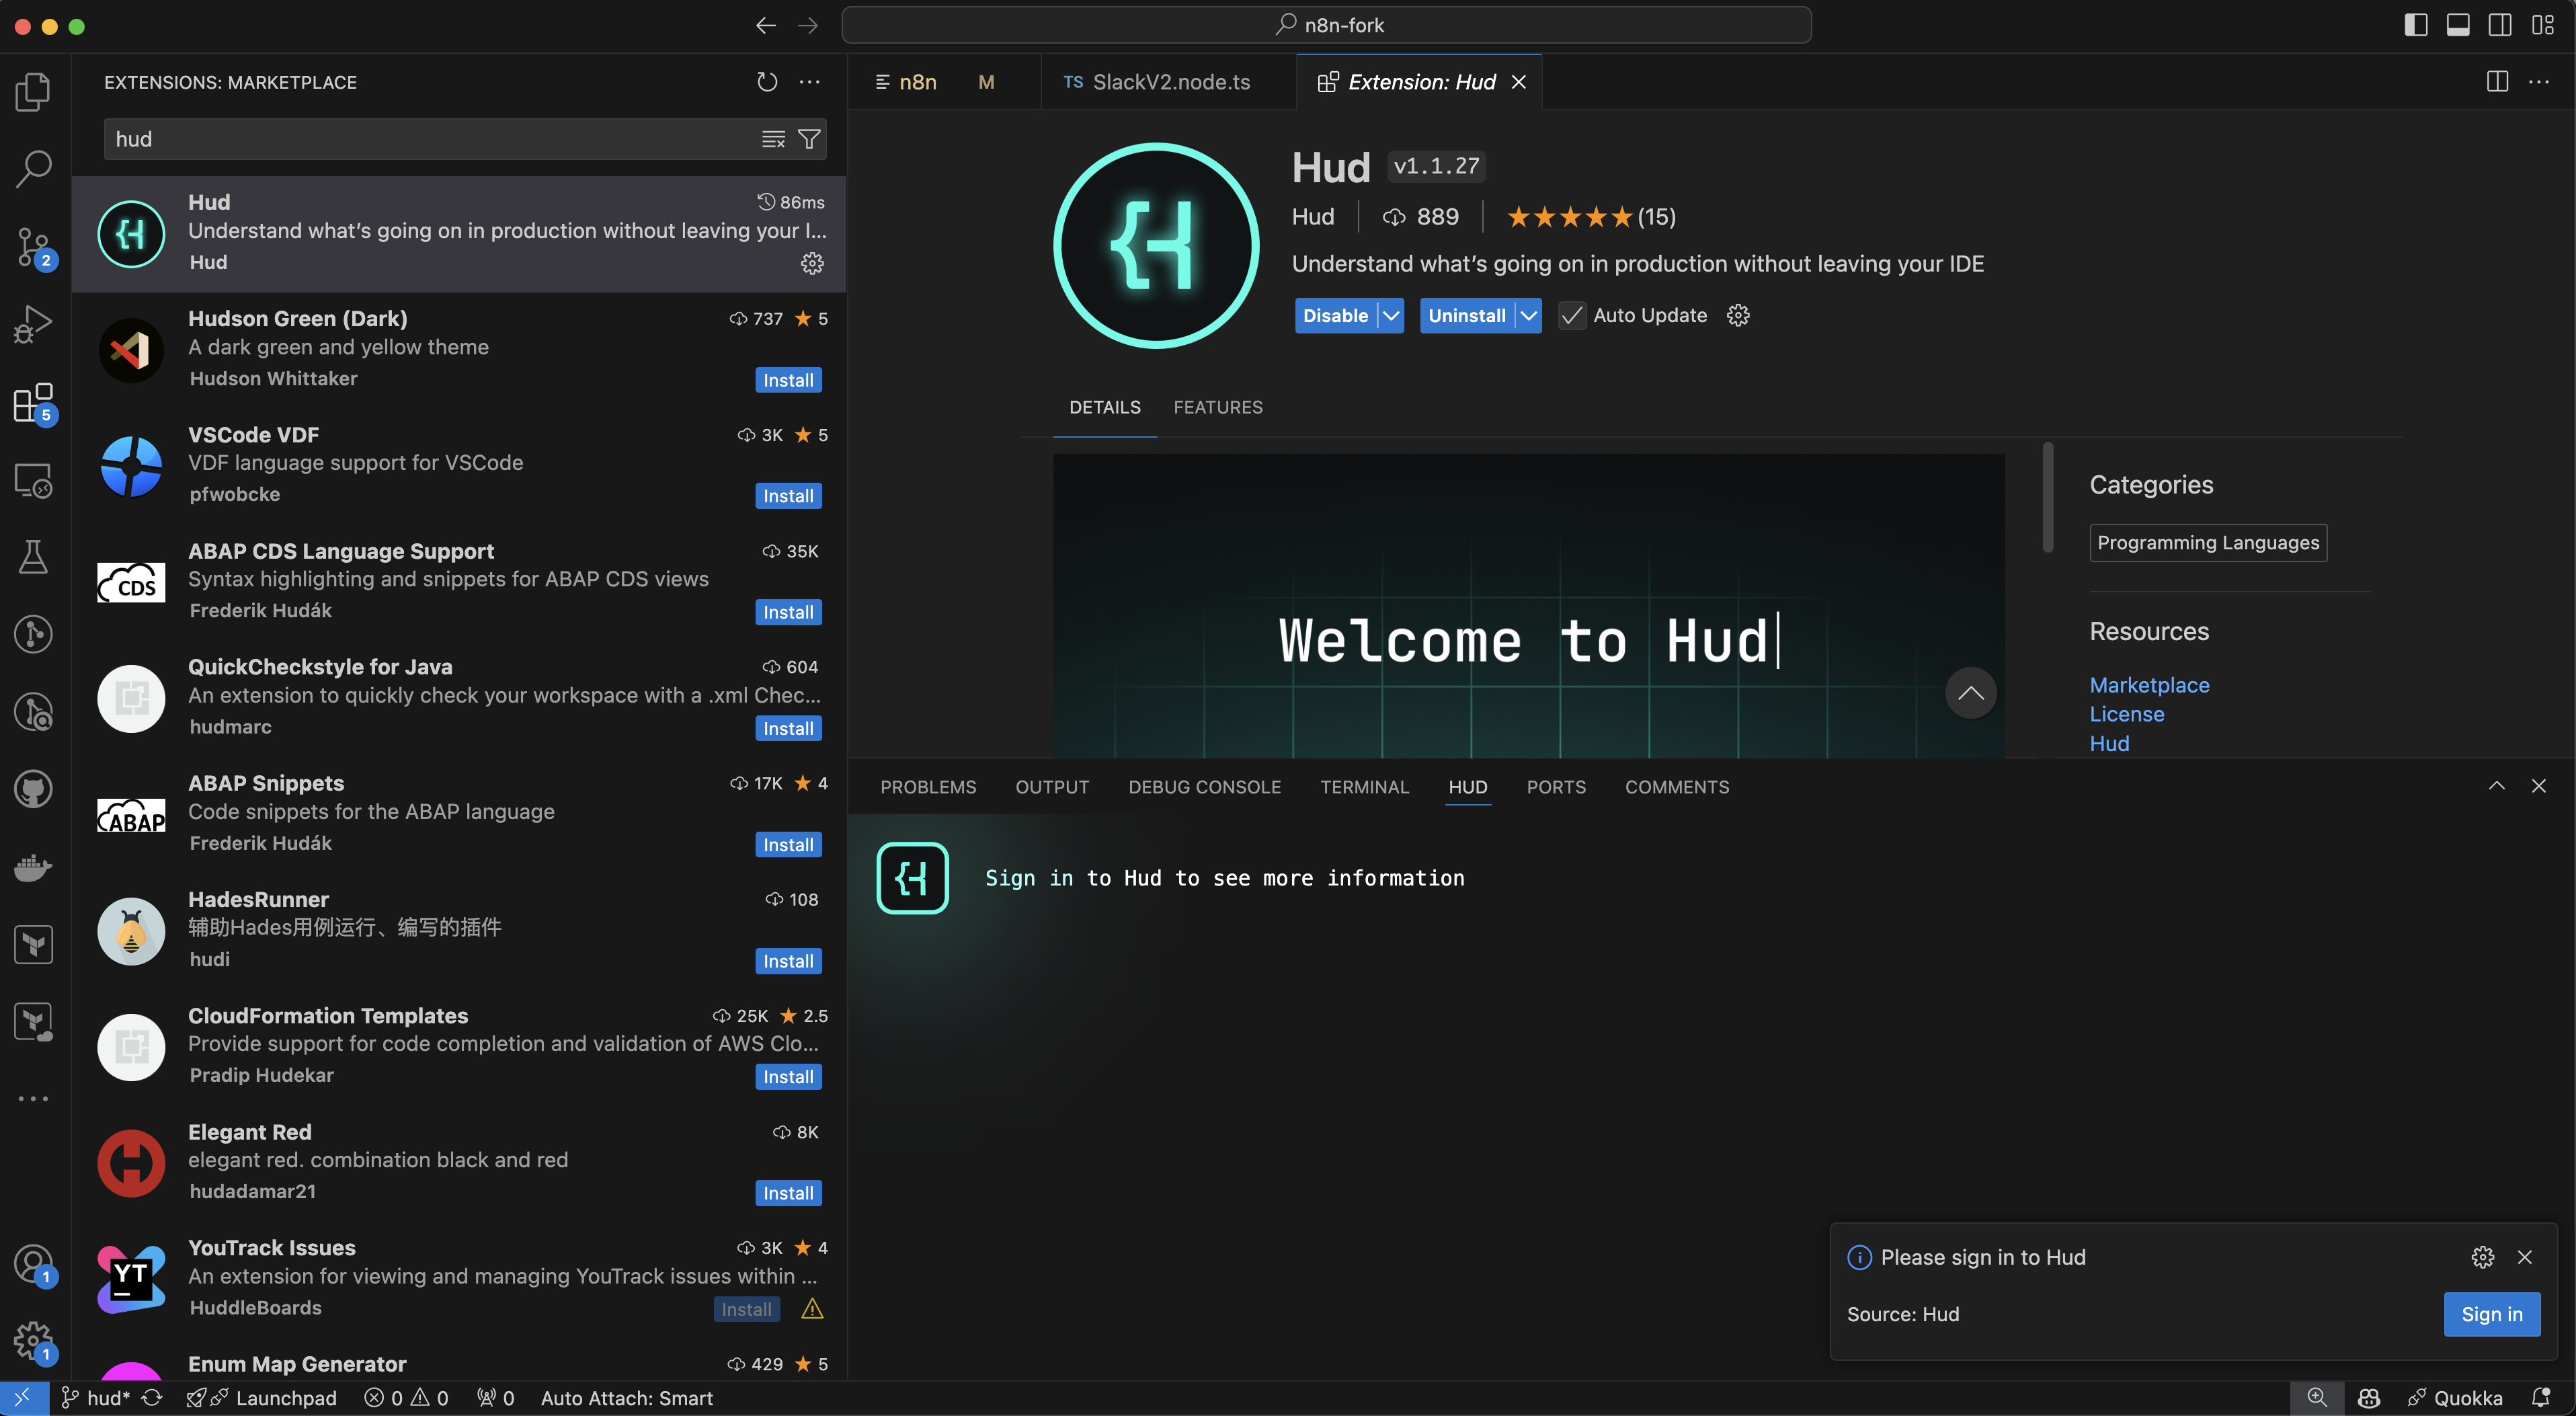Image resolution: width=2576 pixels, height=1416 pixels.
Task: Expand the Disable button dropdown arrow
Action: point(1391,316)
